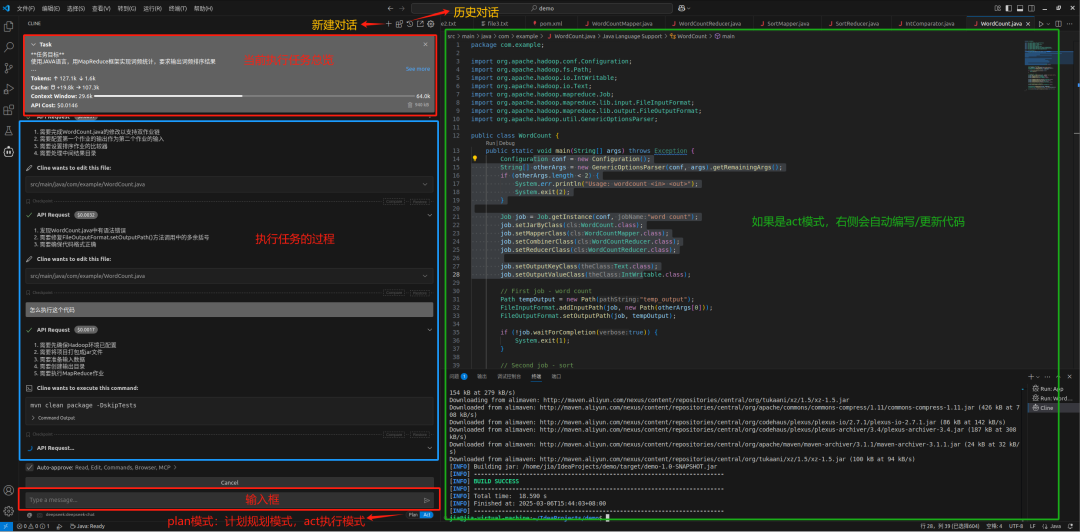
Task: Pop Cline out into editor tab
Action: [x=420, y=23]
